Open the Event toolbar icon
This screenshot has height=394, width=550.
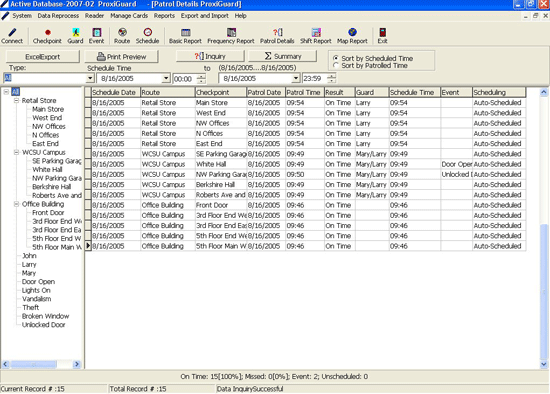[x=96, y=36]
